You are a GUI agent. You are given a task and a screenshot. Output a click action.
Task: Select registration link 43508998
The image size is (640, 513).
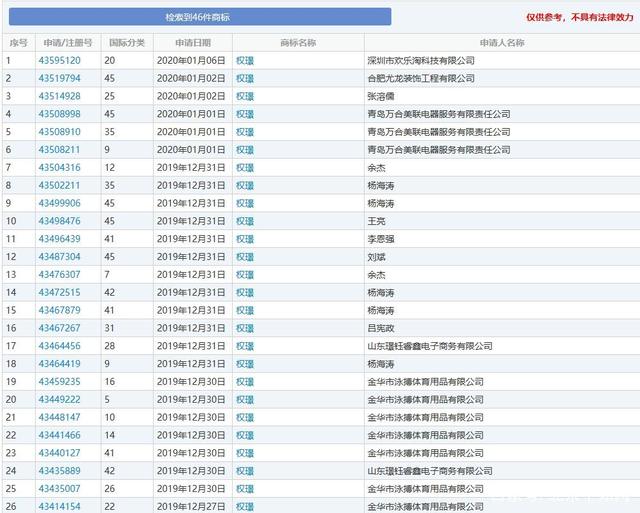click(x=59, y=114)
